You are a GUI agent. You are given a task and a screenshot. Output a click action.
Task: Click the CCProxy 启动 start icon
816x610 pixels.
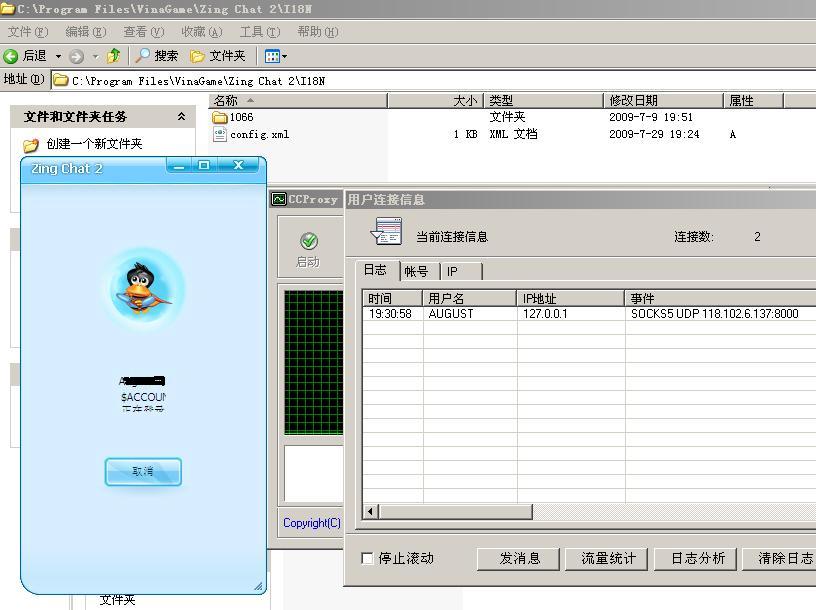pos(309,241)
